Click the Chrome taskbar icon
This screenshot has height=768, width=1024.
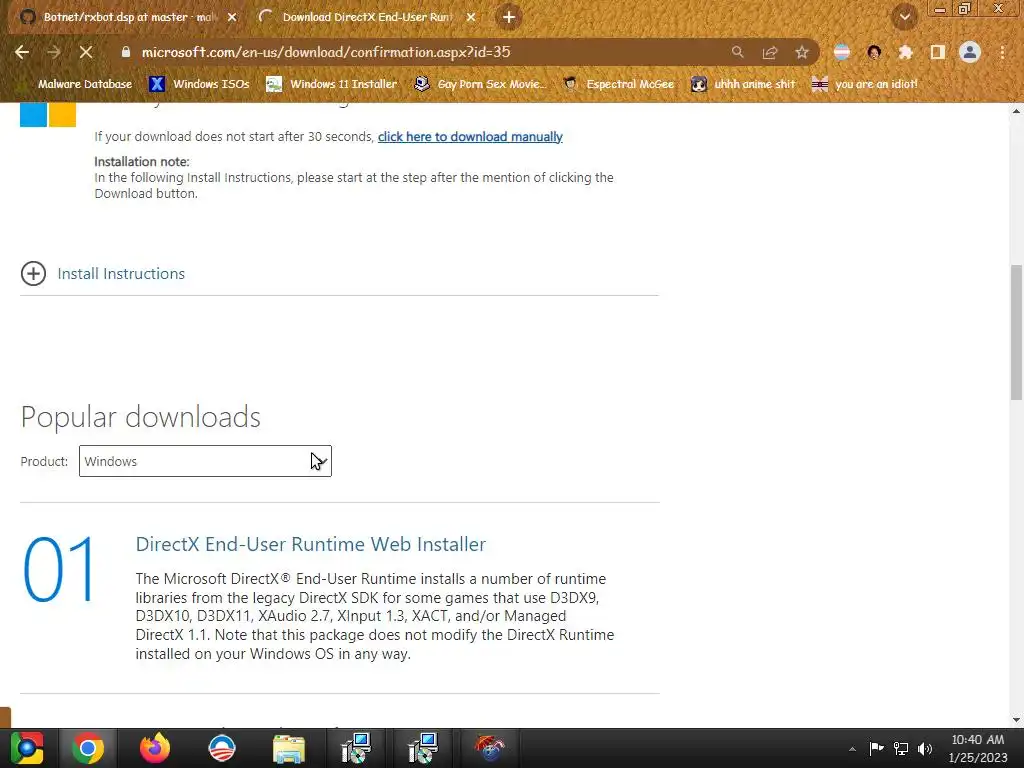tap(88, 748)
